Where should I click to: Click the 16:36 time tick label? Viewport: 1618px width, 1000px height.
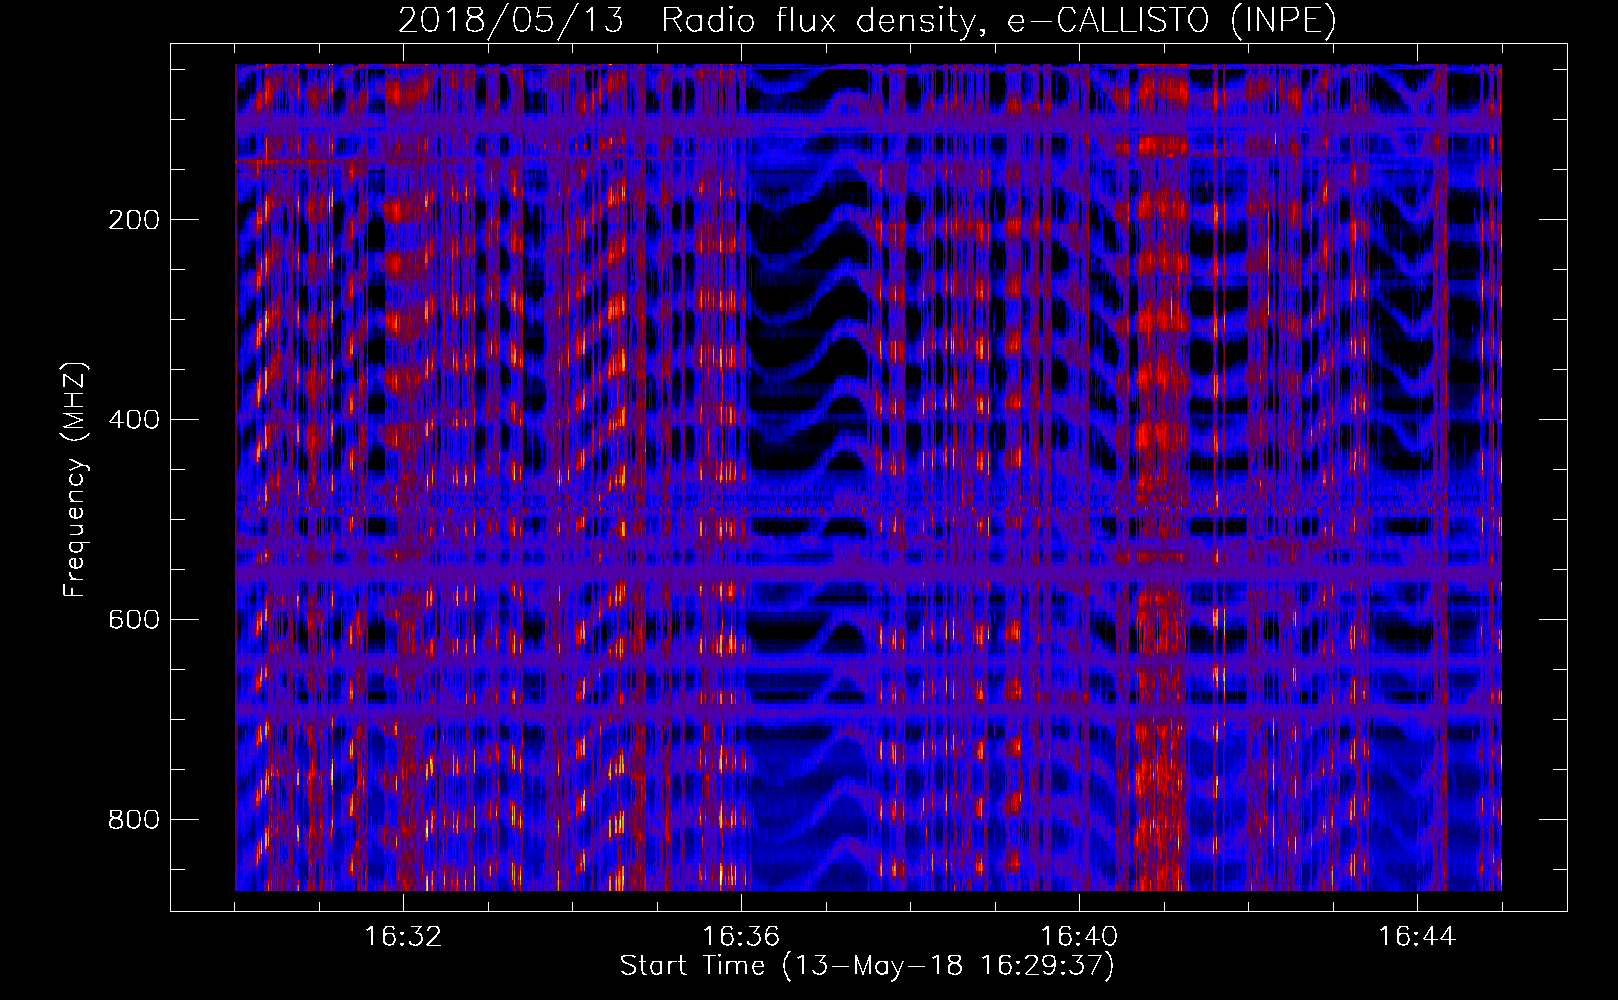(x=741, y=937)
